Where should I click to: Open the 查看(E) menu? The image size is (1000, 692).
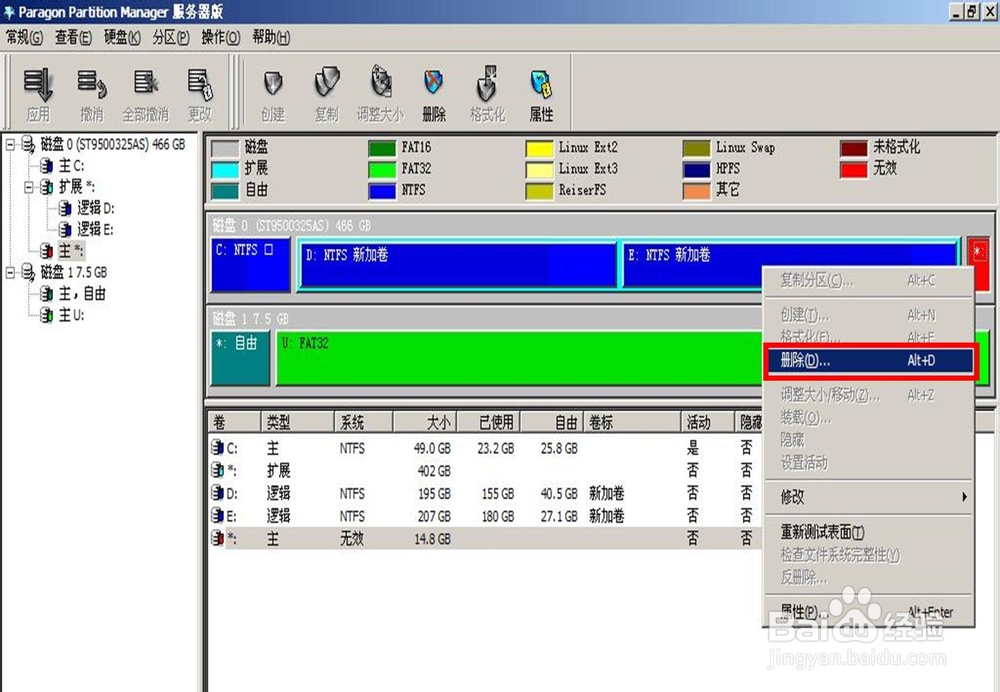[x=73, y=38]
